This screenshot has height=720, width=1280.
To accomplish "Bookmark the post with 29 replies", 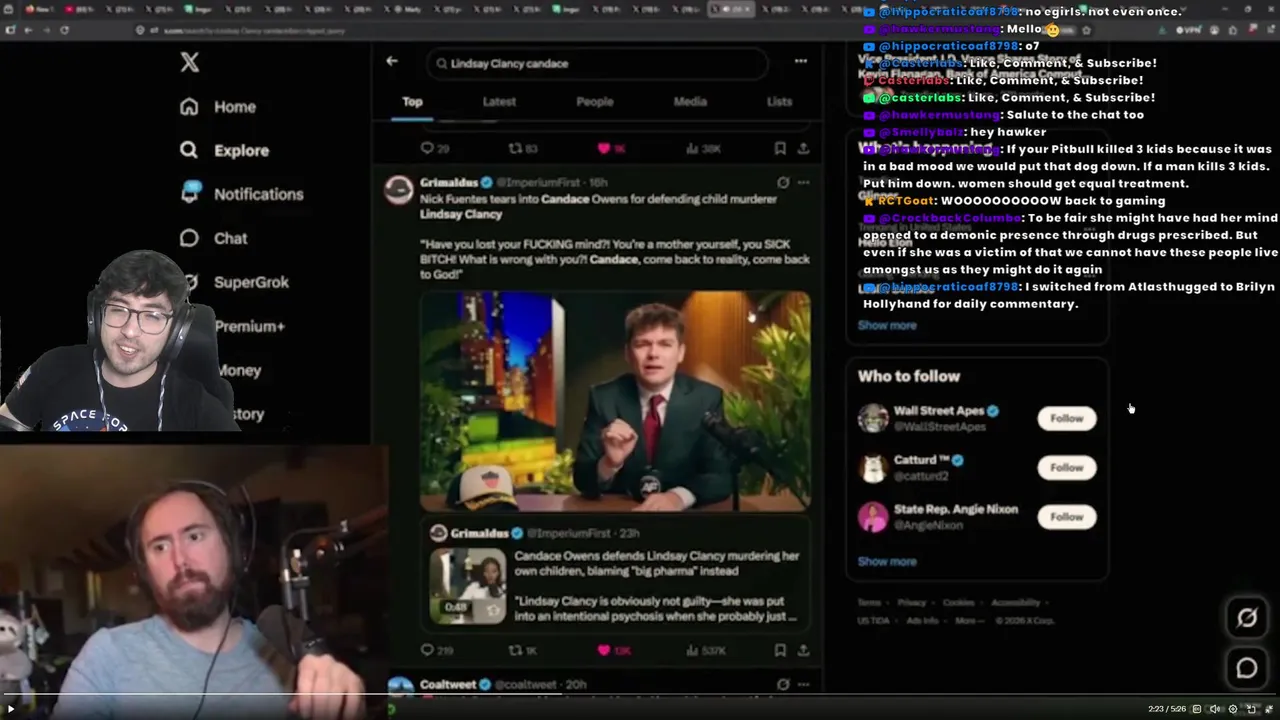I will coord(780,148).
